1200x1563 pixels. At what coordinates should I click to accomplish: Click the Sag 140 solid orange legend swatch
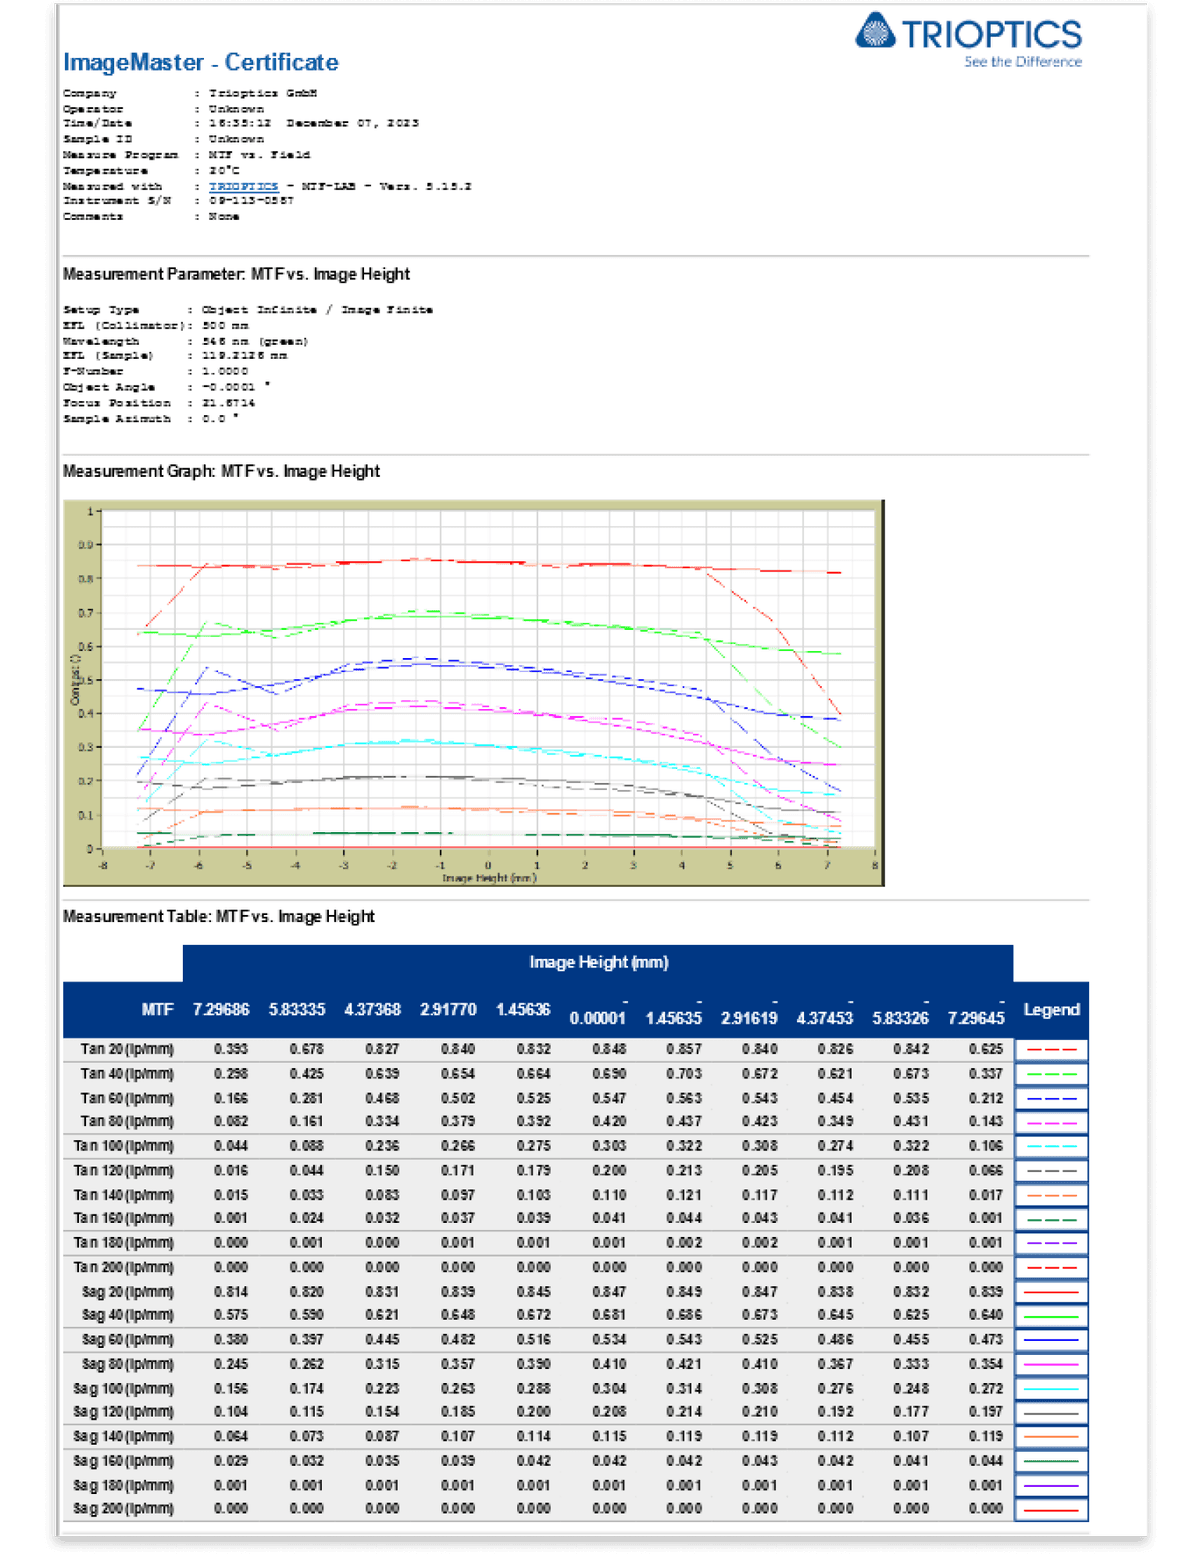click(1051, 1437)
